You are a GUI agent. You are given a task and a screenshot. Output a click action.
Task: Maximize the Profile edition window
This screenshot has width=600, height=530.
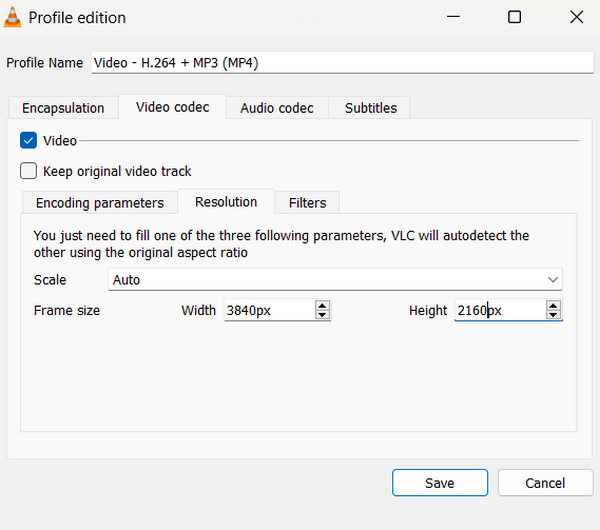pyautogui.click(x=514, y=17)
